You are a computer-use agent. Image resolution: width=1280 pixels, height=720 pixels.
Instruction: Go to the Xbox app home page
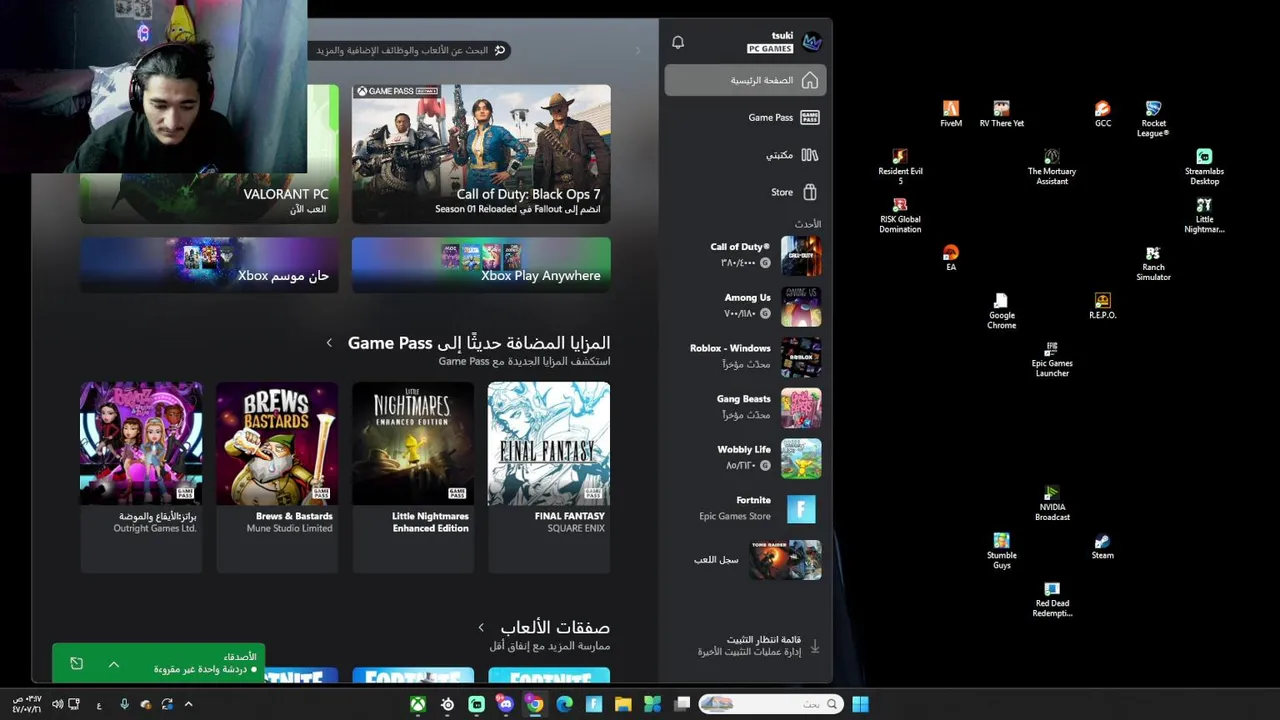745,80
